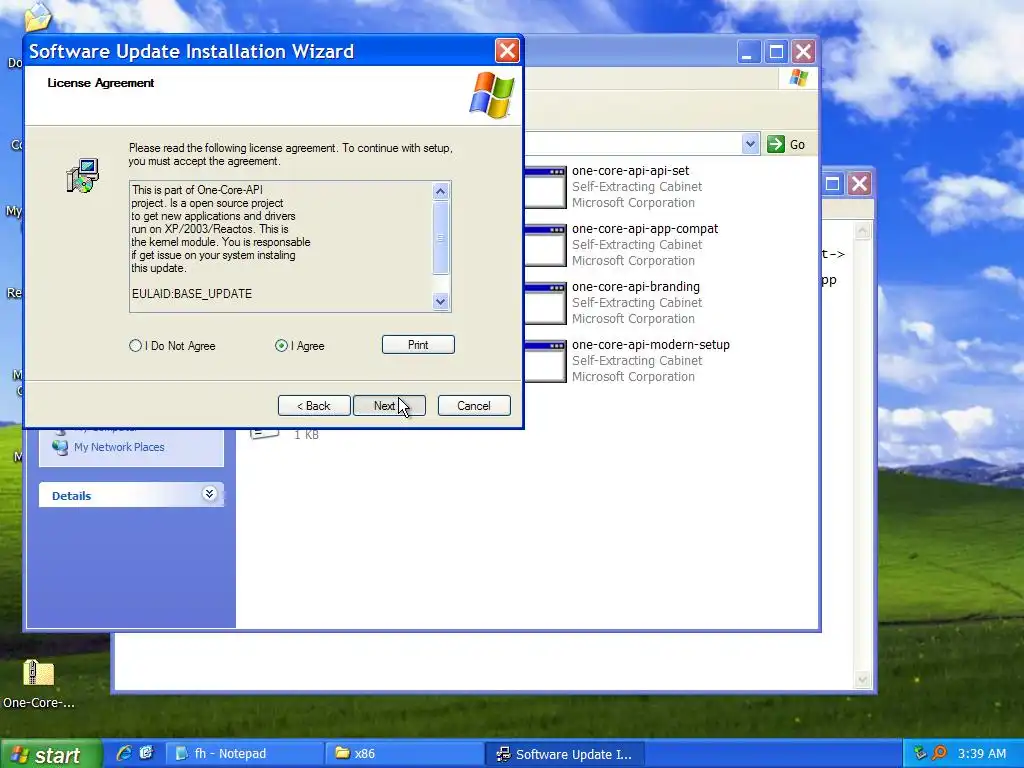
Task: Click the orange magnifier tray icon
Action: pyautogui.click(x=939, y=754)
